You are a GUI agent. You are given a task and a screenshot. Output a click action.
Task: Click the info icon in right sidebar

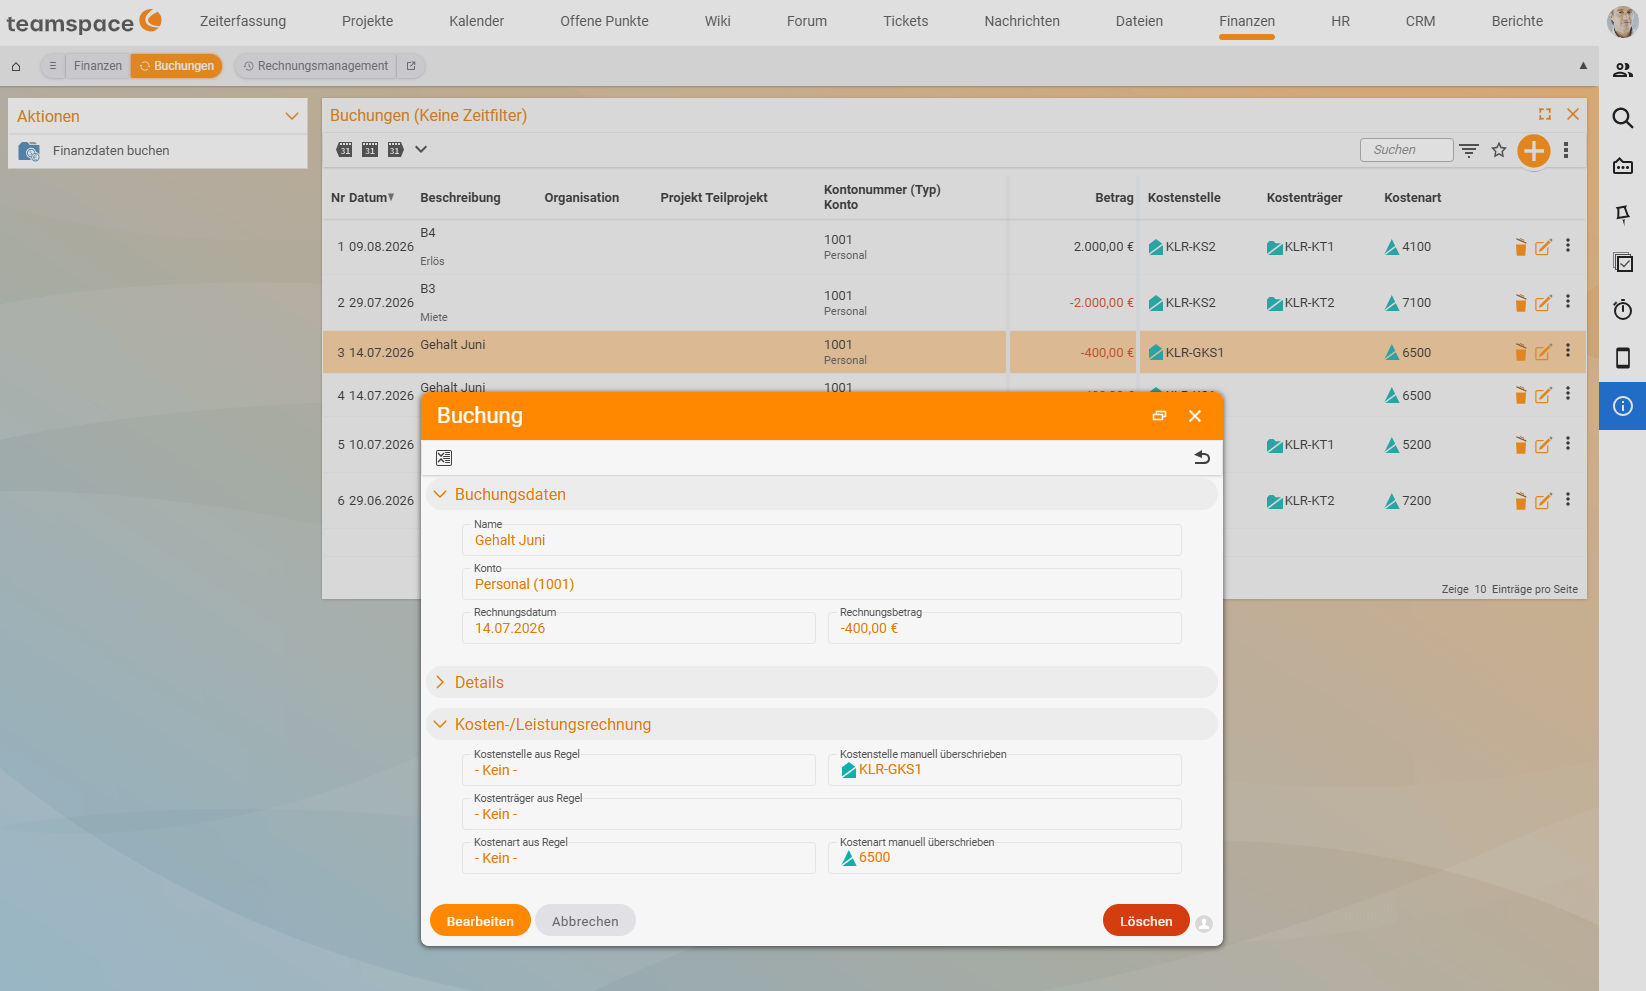pos(1623,406)
